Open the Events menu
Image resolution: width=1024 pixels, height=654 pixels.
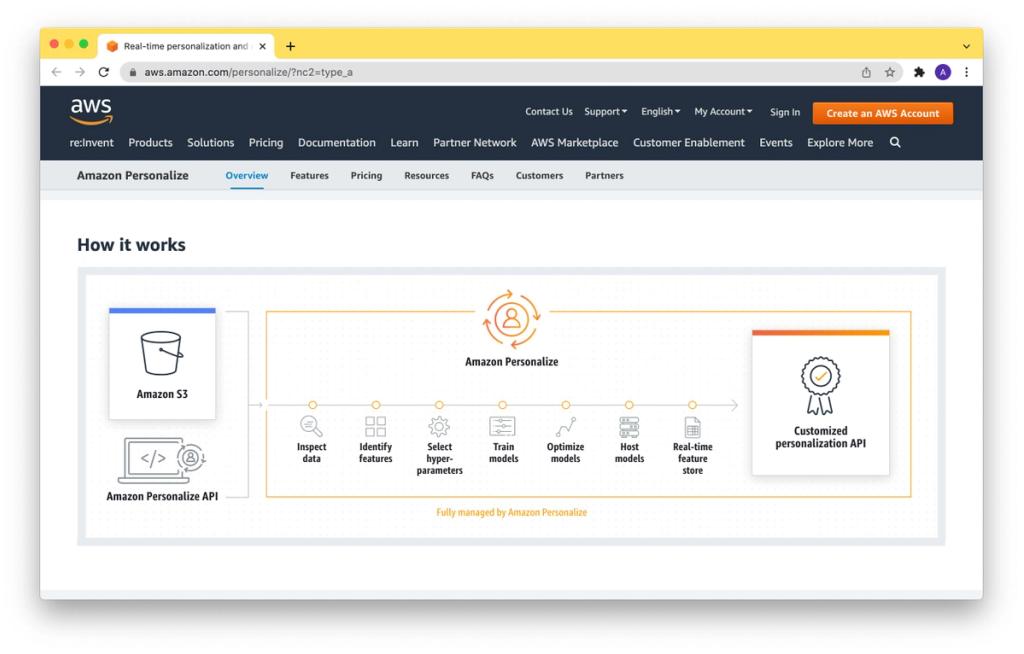click(x=776, y=142)
